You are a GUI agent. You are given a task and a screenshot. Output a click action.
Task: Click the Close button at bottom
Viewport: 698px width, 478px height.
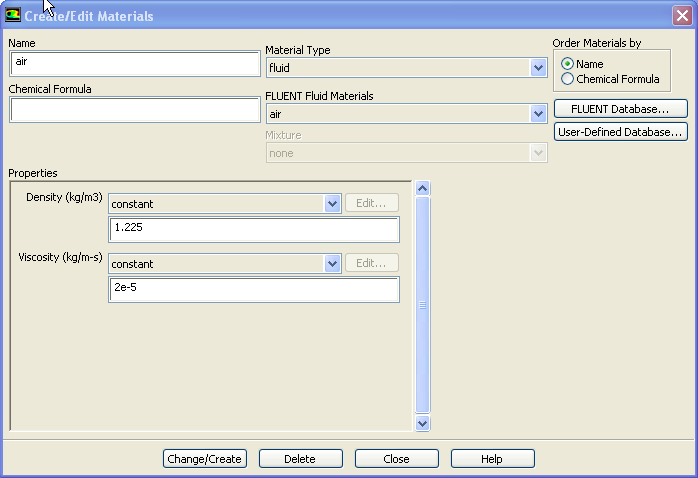pyautogui.click(x=397, y=458)
